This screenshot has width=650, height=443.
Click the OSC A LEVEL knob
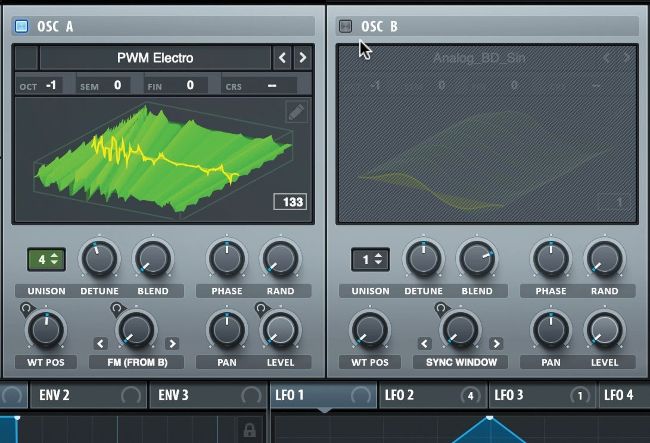click(x=280, y=329)
